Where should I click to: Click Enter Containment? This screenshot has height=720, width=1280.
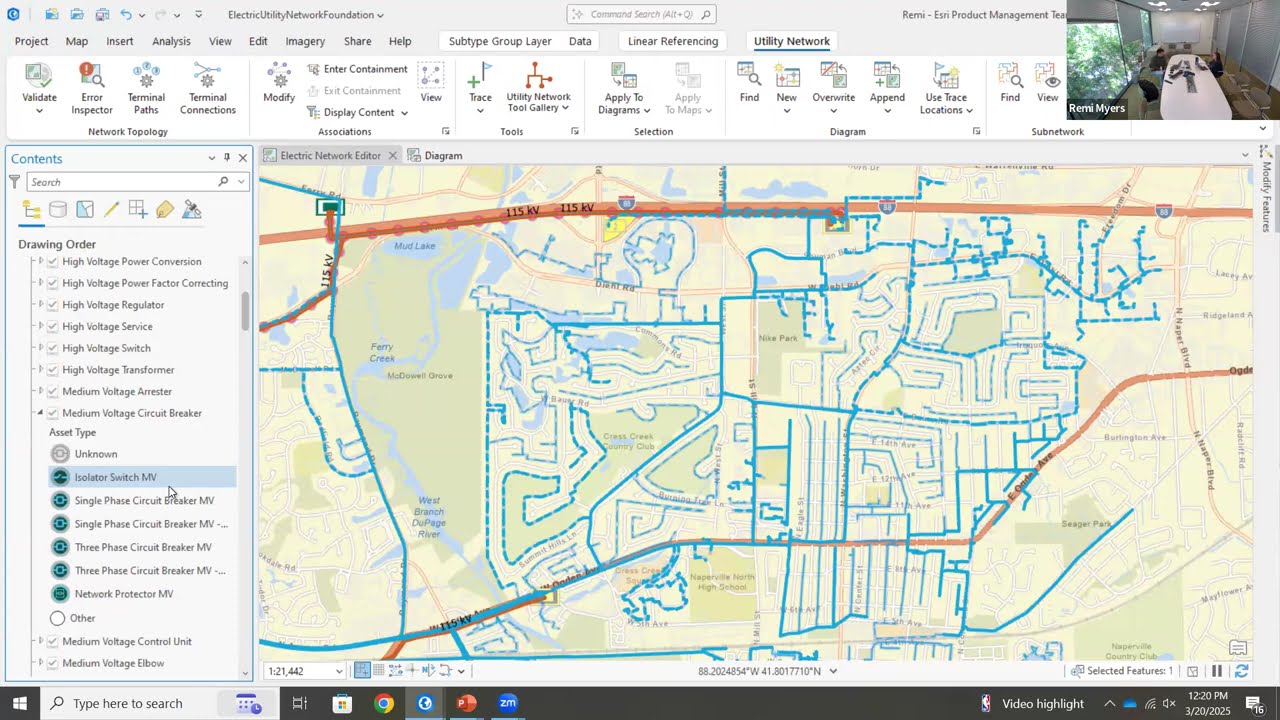[357, 69]
